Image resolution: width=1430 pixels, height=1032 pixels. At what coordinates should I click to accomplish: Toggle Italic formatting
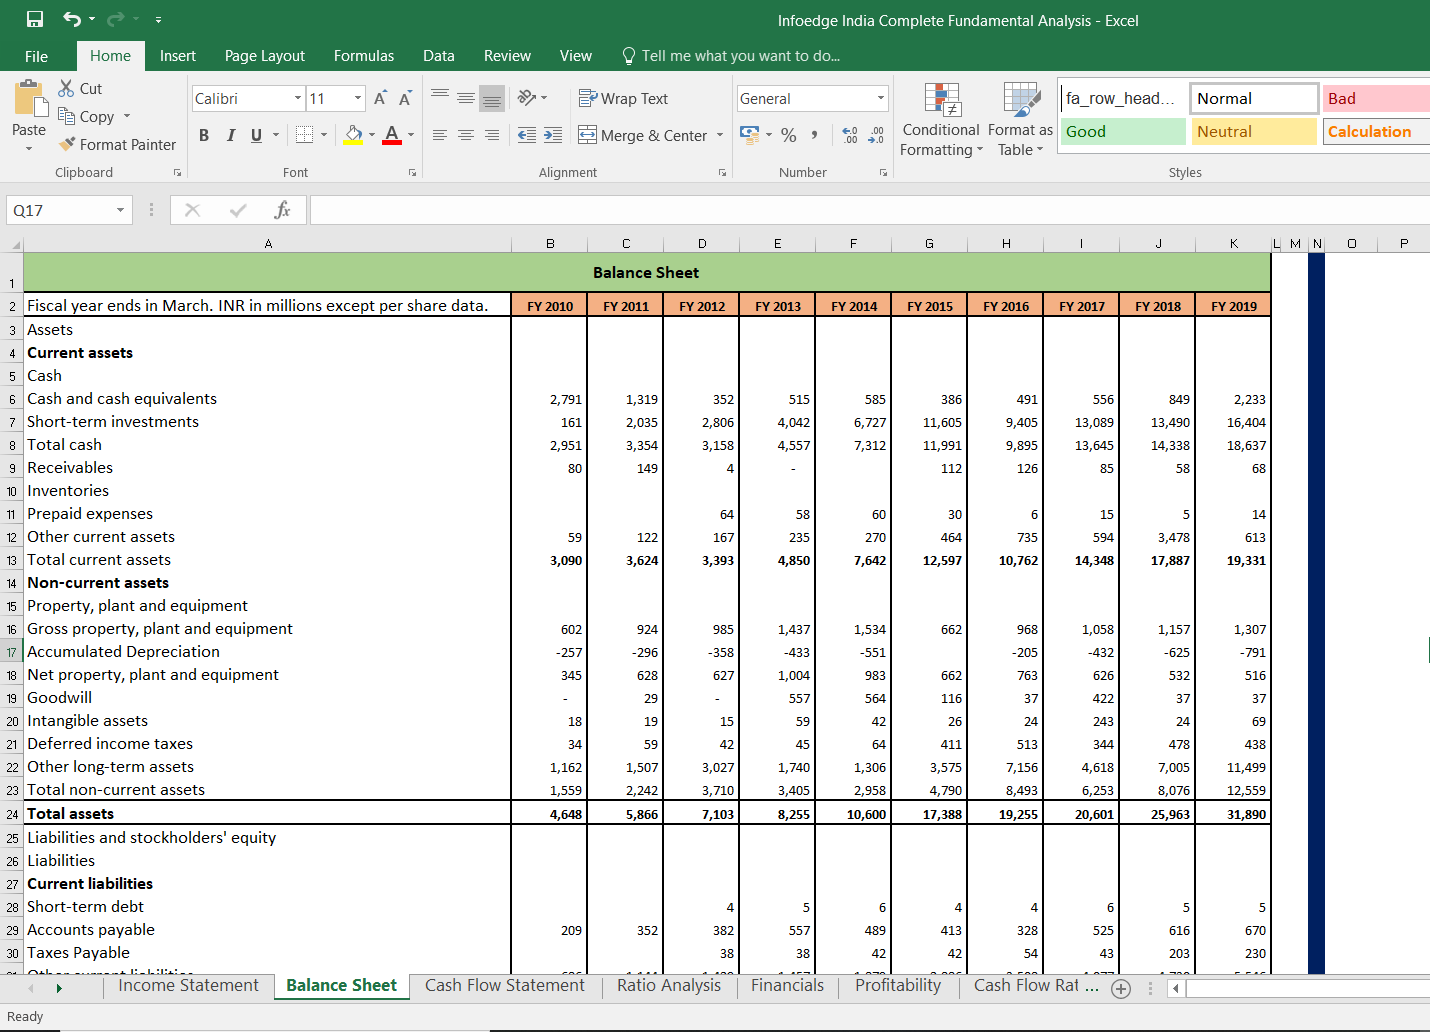[x=231, y=135]
